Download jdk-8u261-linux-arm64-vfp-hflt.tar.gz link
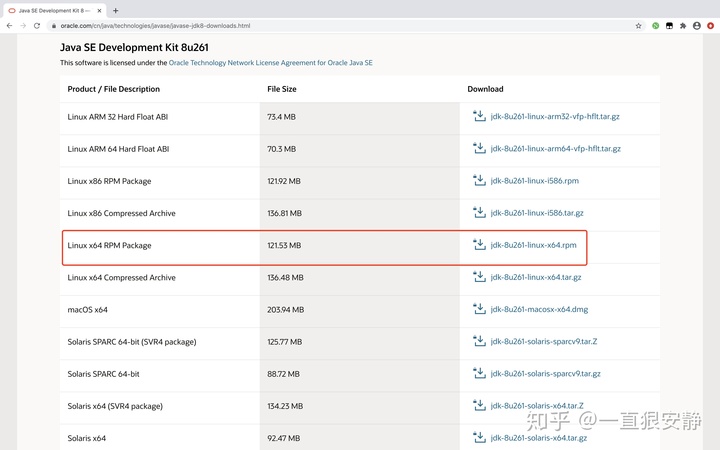720x450 pixels. pos(556,149)
